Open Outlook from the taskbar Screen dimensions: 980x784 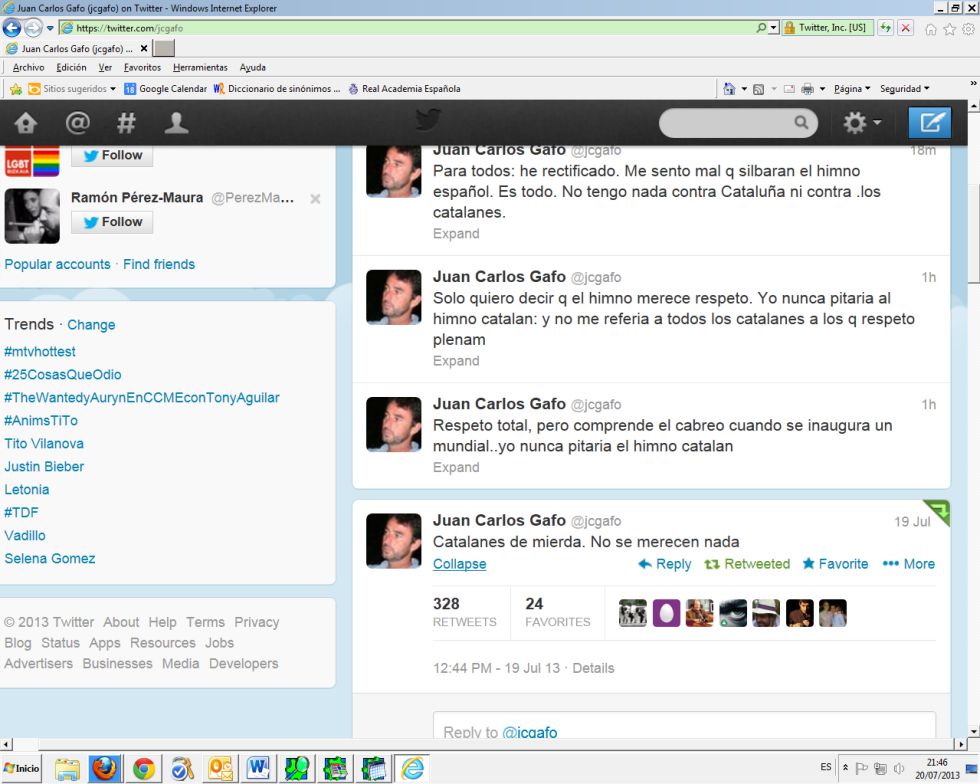[220, 768]
